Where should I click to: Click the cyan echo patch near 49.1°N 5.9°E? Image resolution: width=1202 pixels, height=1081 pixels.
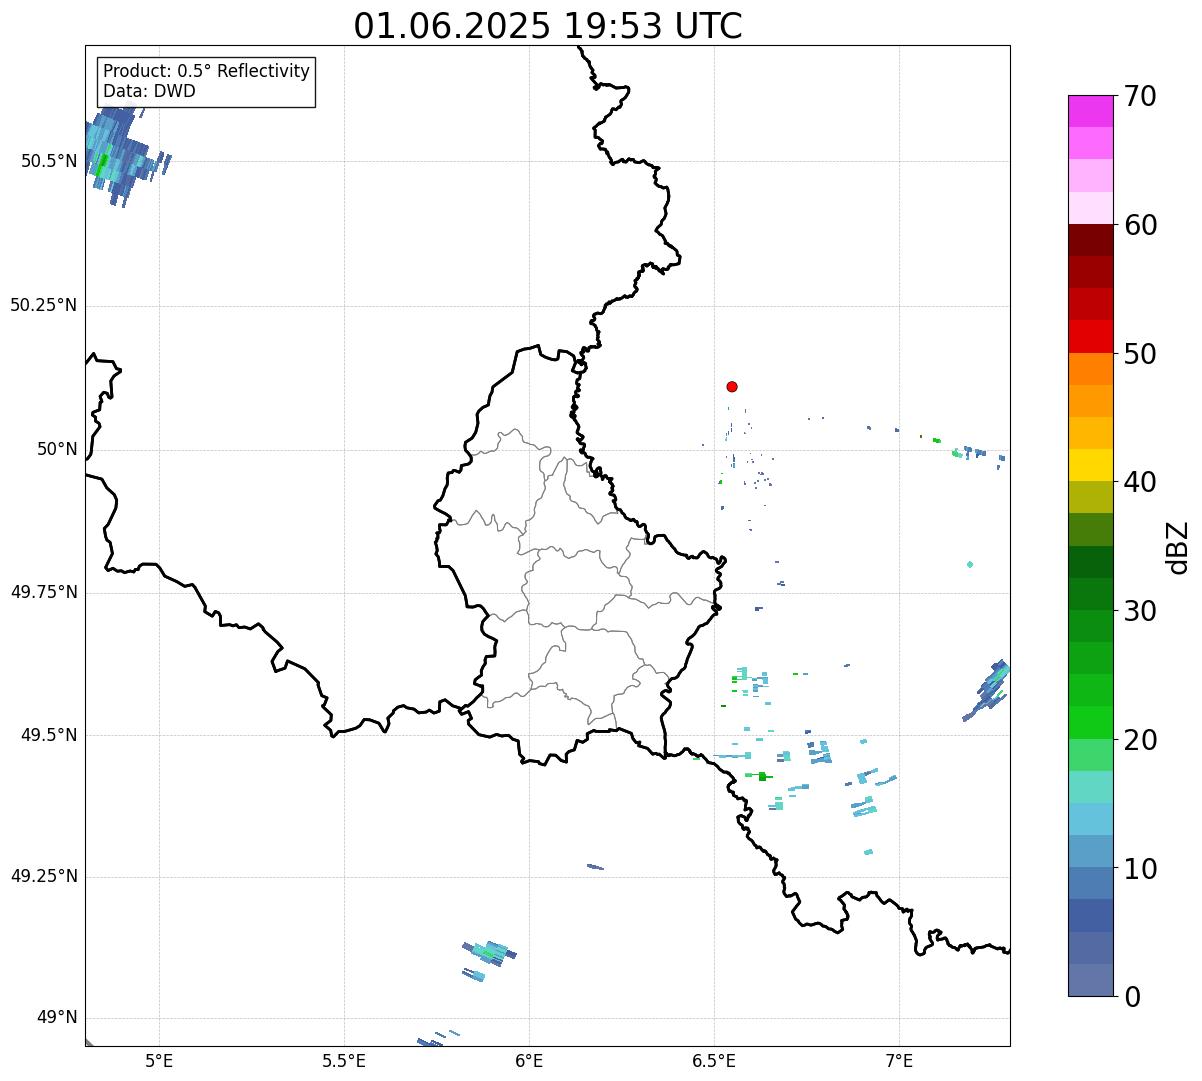point(489,952)
